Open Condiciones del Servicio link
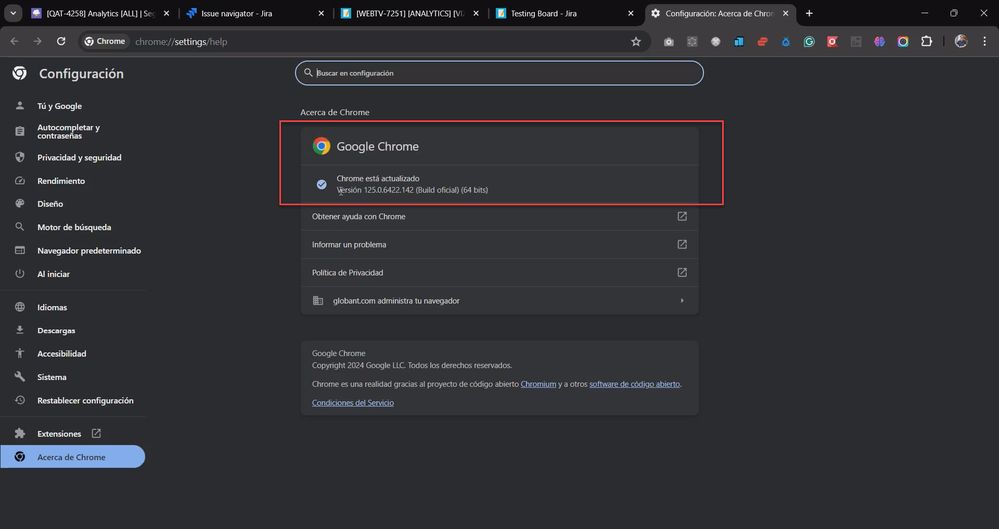 353,403
